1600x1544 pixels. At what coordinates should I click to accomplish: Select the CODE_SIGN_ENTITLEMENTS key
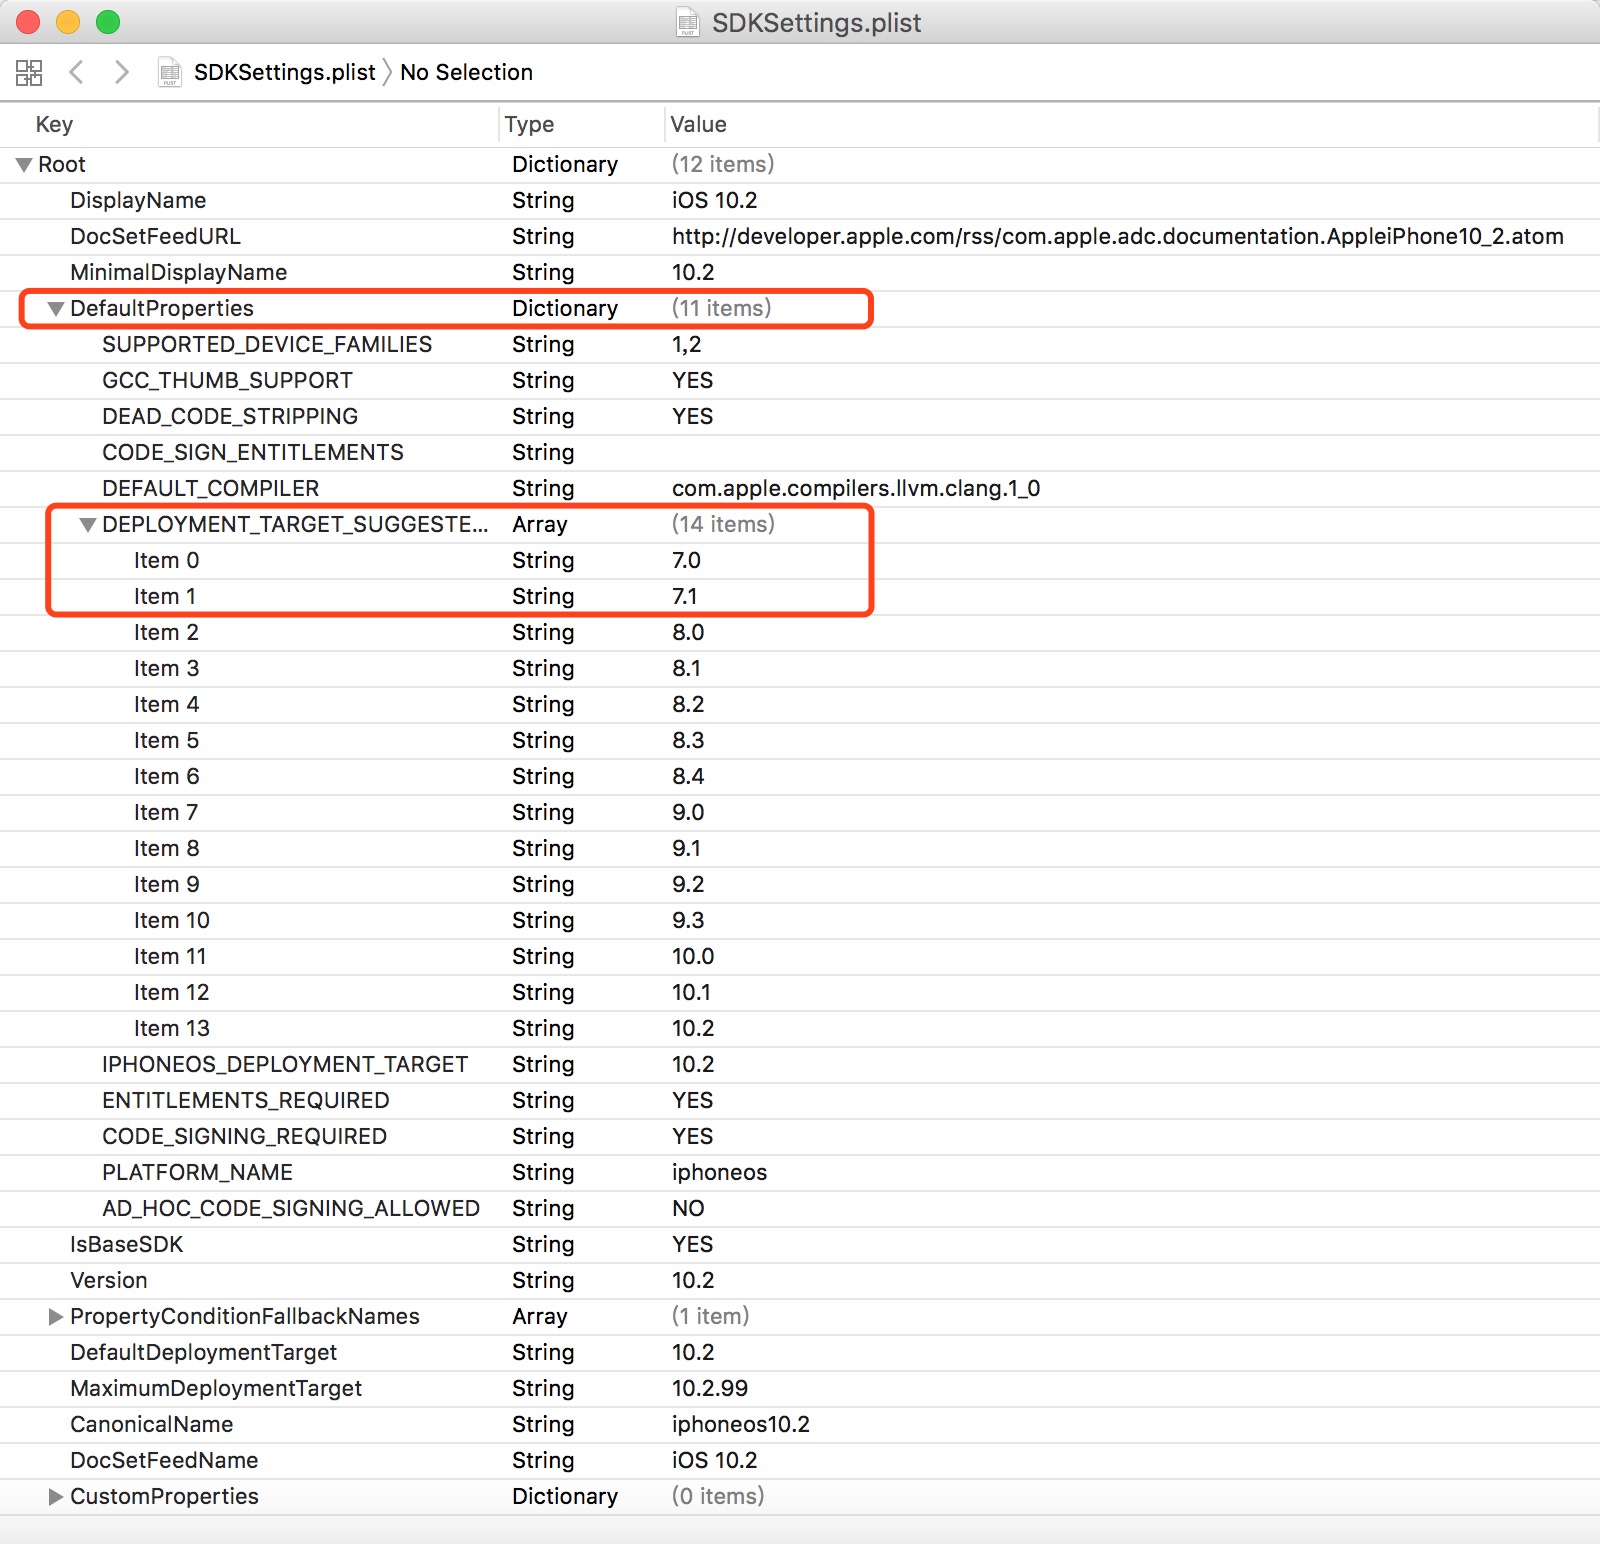[x=253, y=452]
